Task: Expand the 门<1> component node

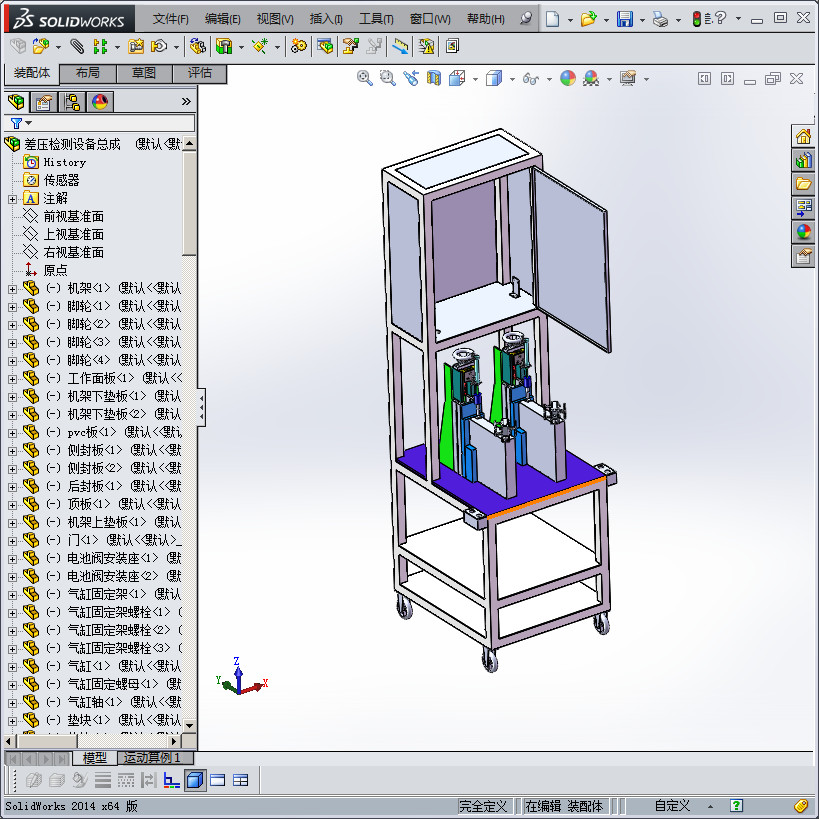Action: [x=12, y=541]
